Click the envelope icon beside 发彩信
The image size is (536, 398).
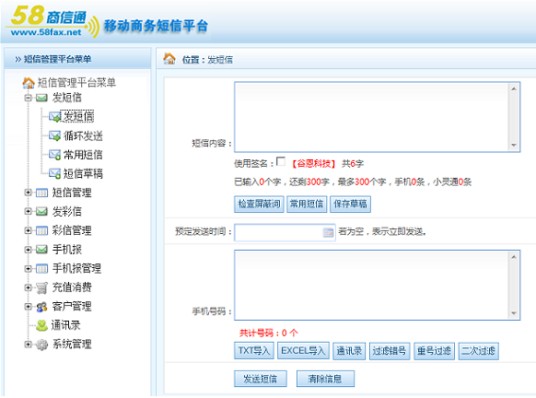(x=42, y=212)
